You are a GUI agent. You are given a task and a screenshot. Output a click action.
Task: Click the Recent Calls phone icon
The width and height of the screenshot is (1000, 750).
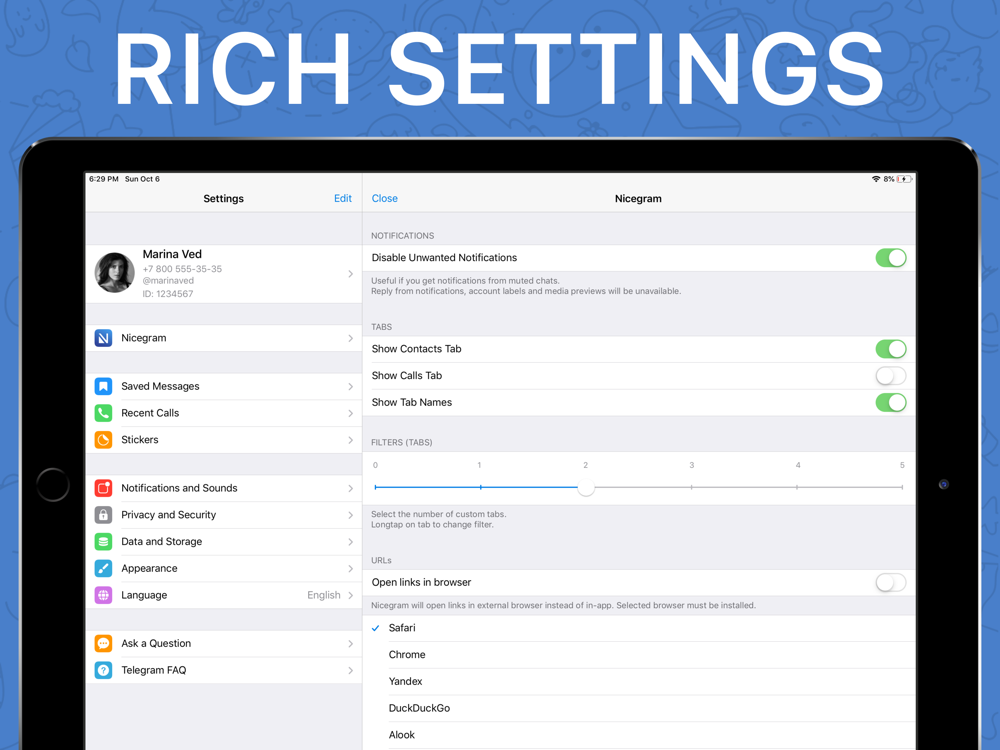[103, 413]
